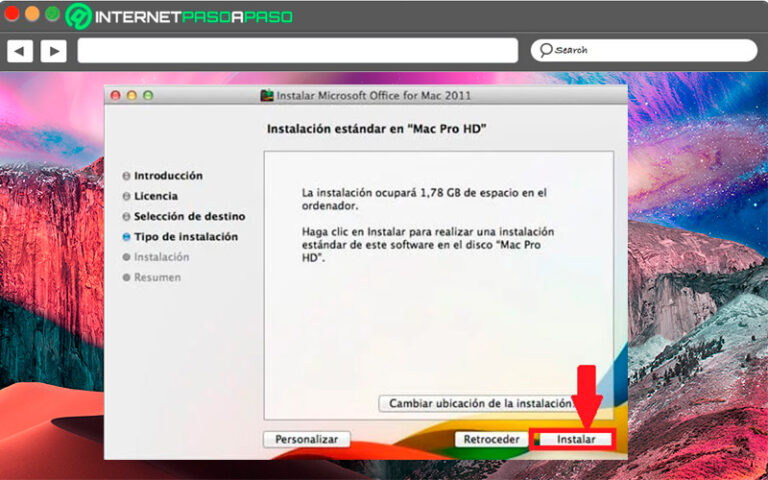Click the Retroceder button
Viewport: 768px width, 480px height.
click(x=491, y=439)
